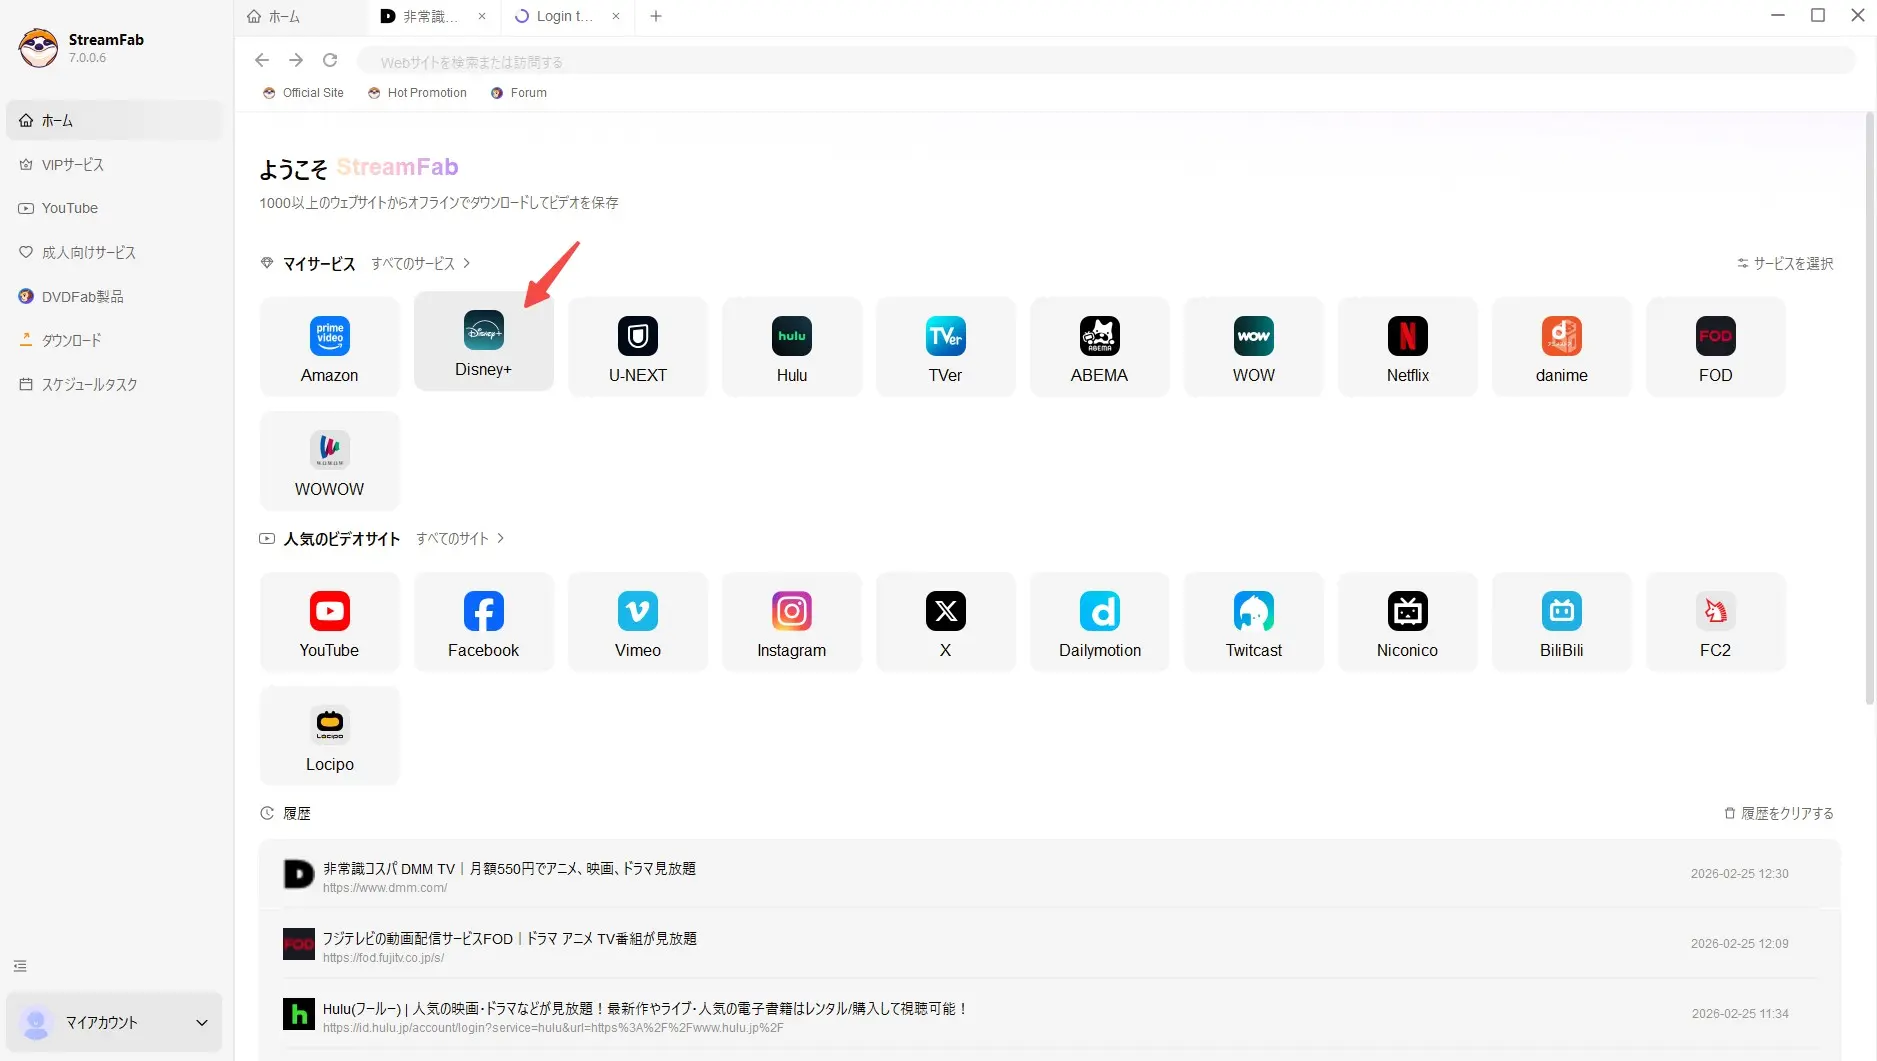
Task: Click the vertical page scrollbar
Action: [1869, 408]
